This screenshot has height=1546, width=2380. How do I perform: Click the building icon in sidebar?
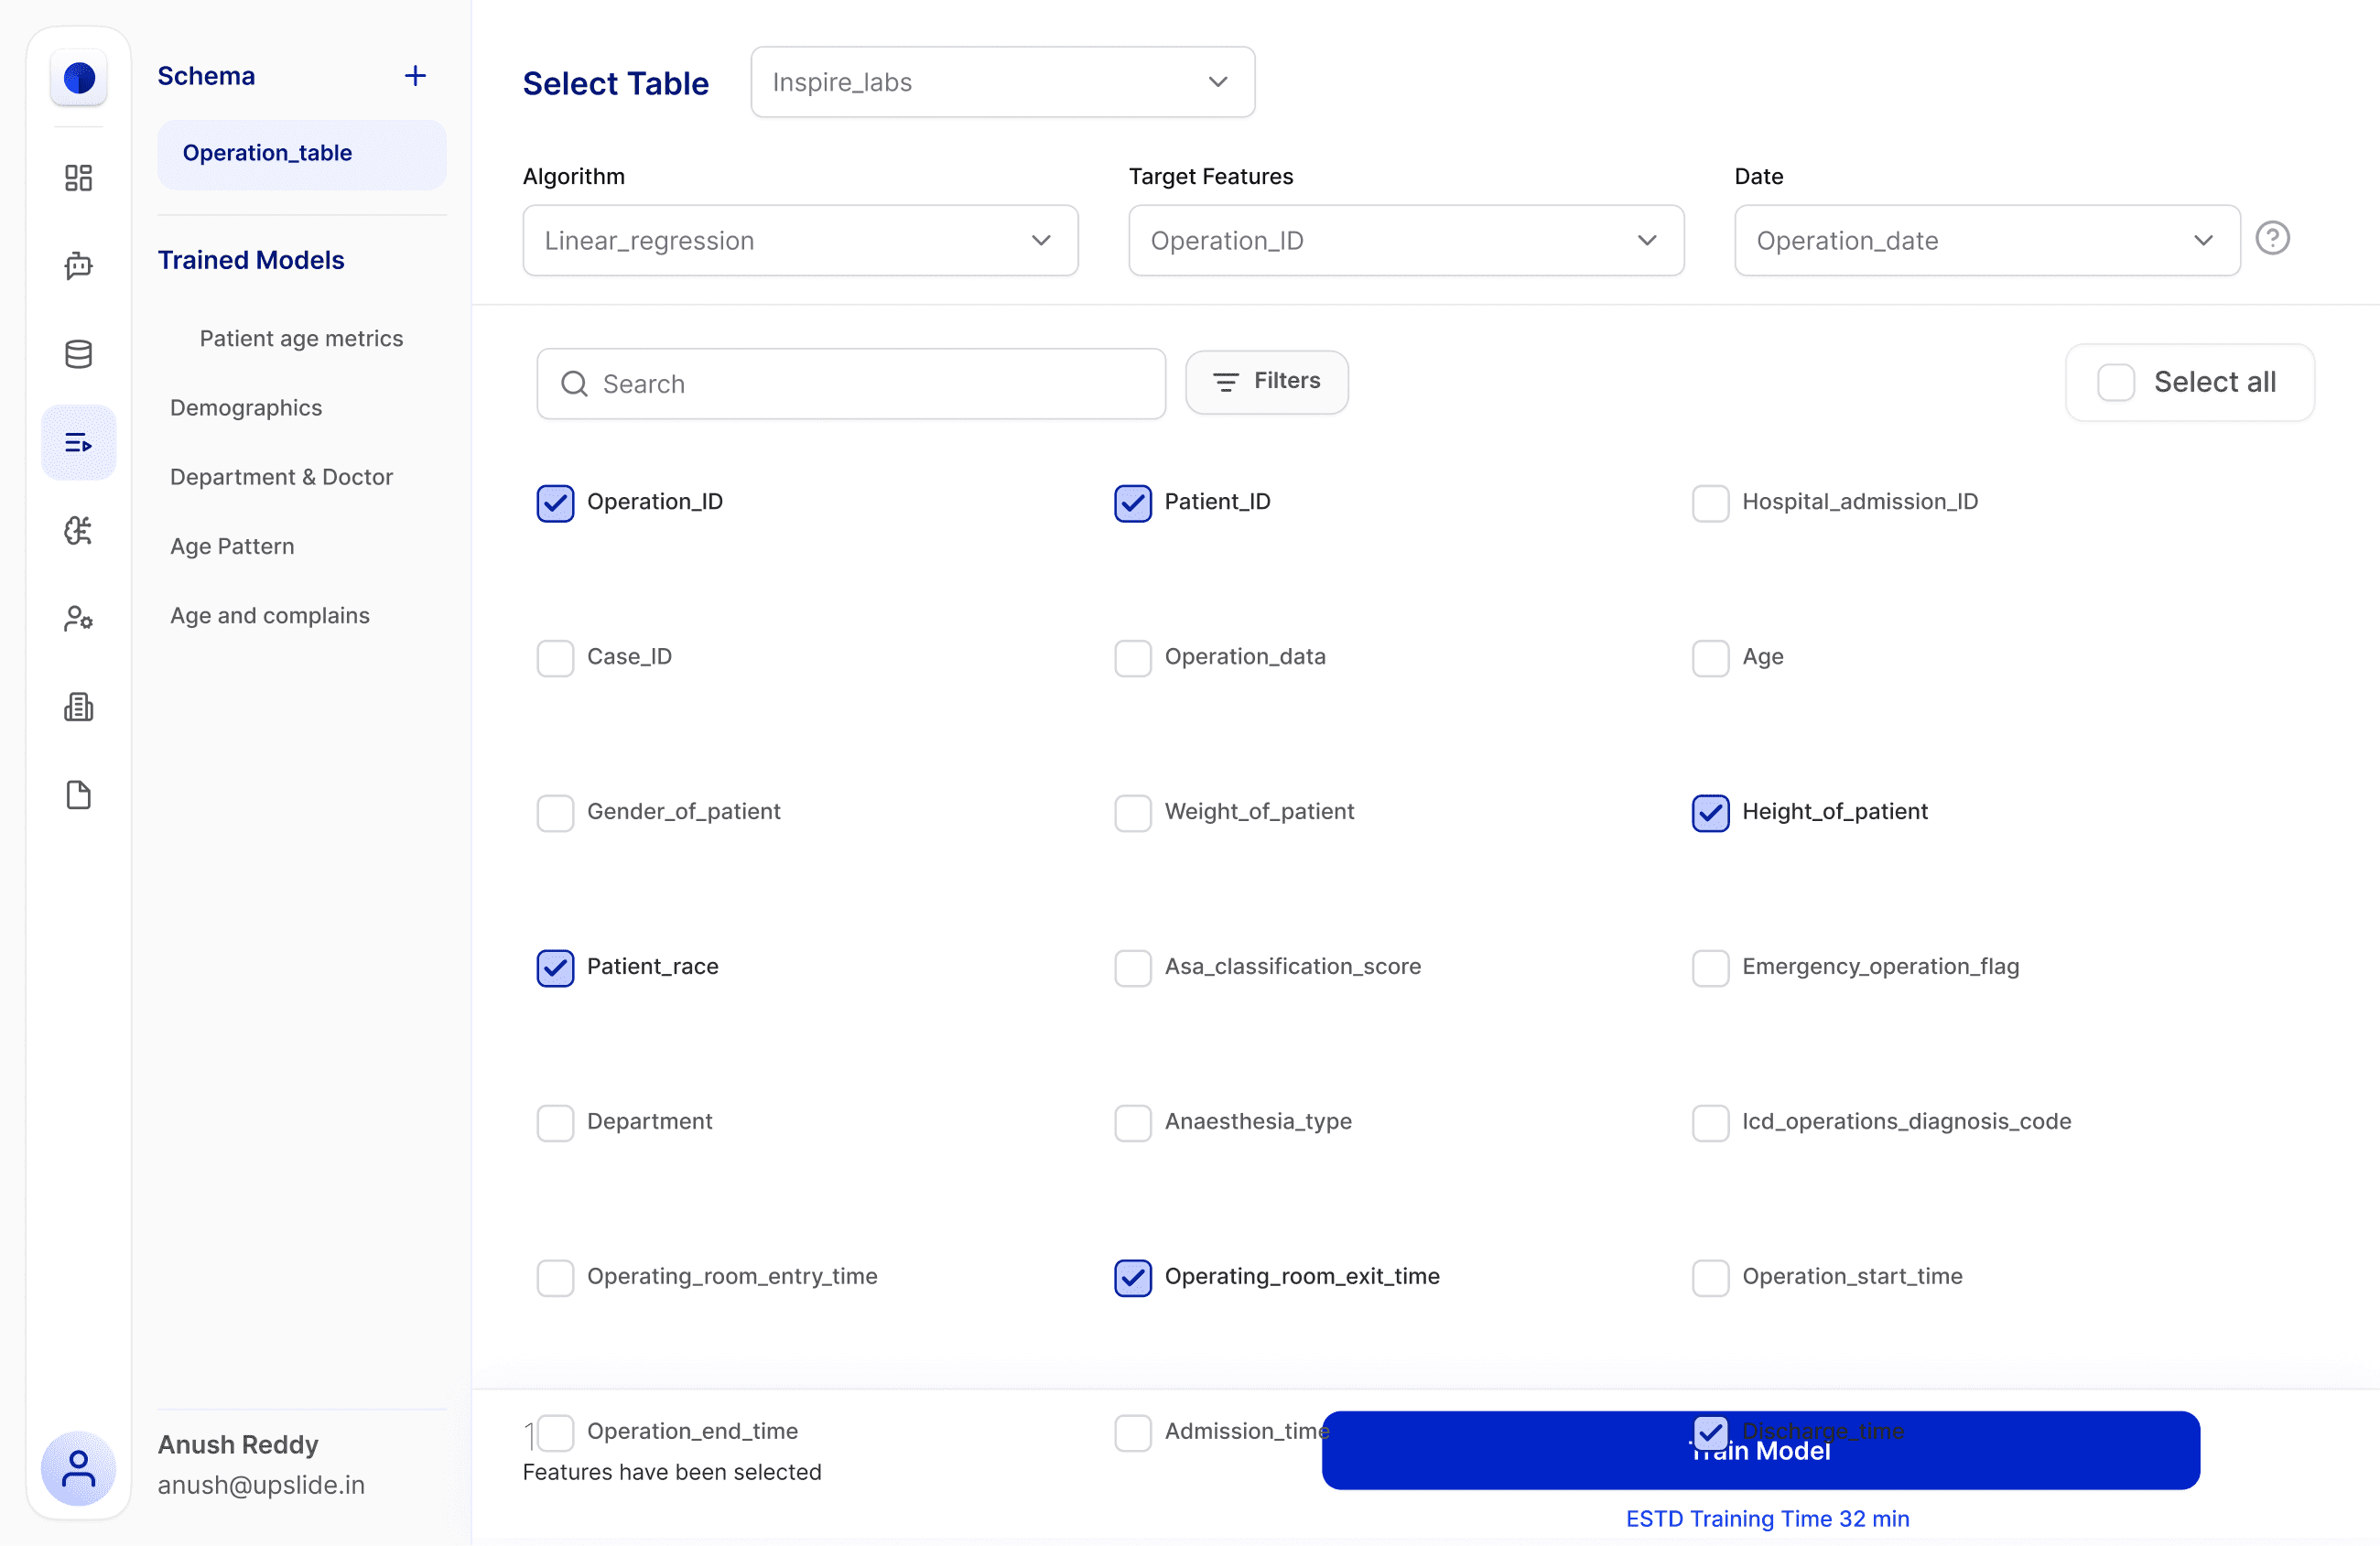(78, 707)
